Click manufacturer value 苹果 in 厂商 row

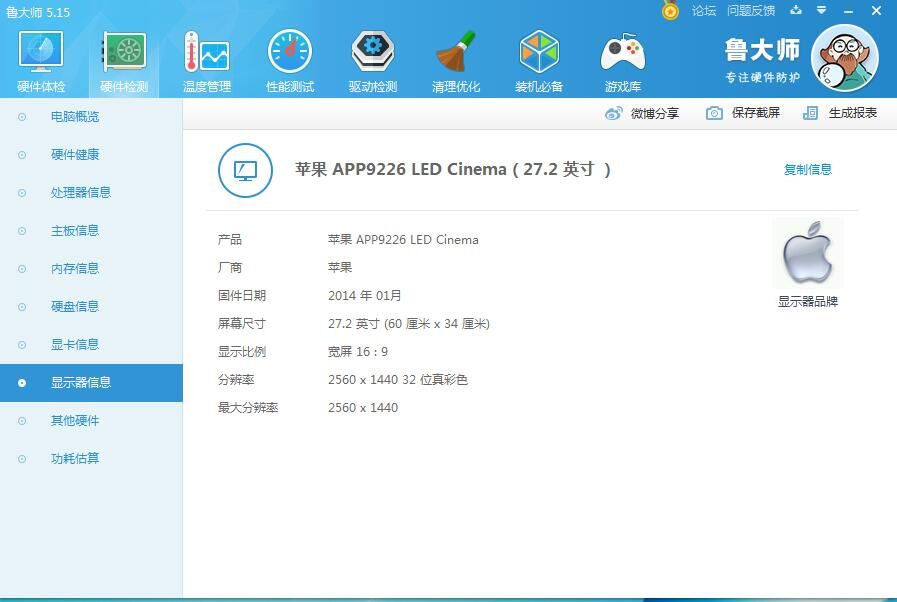coord(340,268)
